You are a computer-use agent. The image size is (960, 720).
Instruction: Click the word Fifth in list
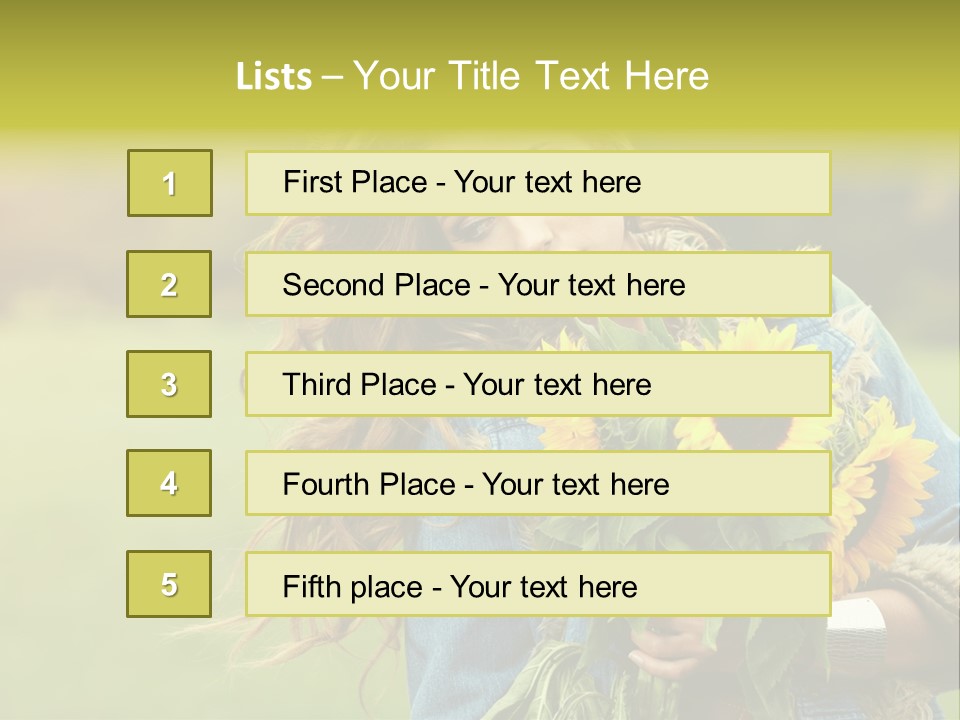[x=312, y=586]
